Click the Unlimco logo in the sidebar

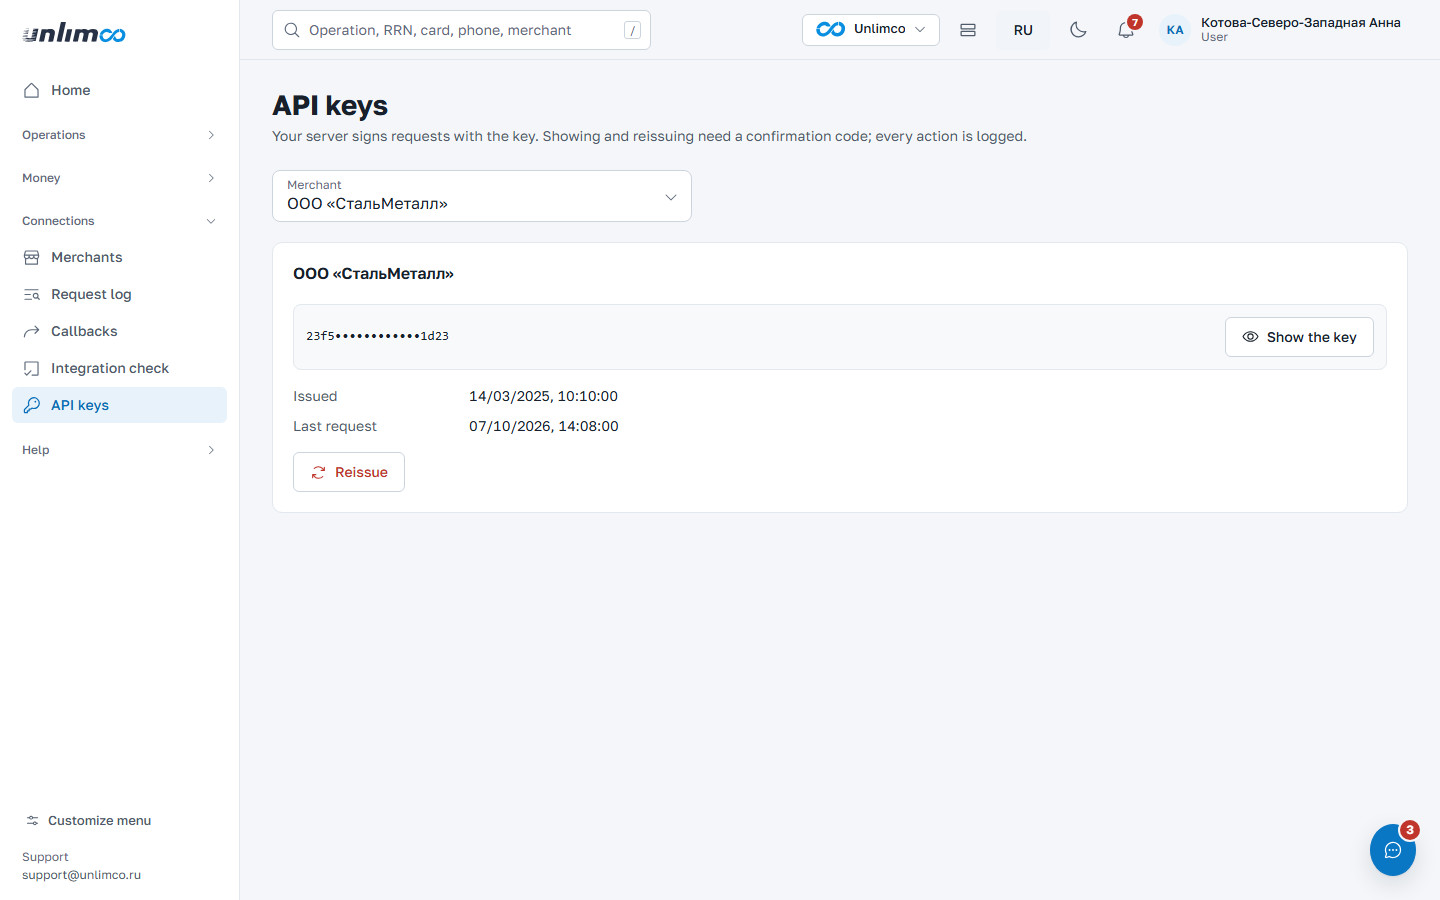coord(74,33)
